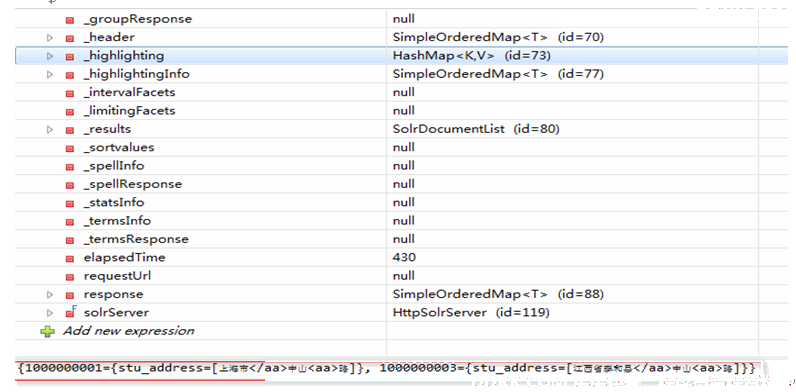Select the requestUrl variable name
Image resolution: width=796 pixels, height=392 pixels.
pyautogui.click(x=117, y=276)
